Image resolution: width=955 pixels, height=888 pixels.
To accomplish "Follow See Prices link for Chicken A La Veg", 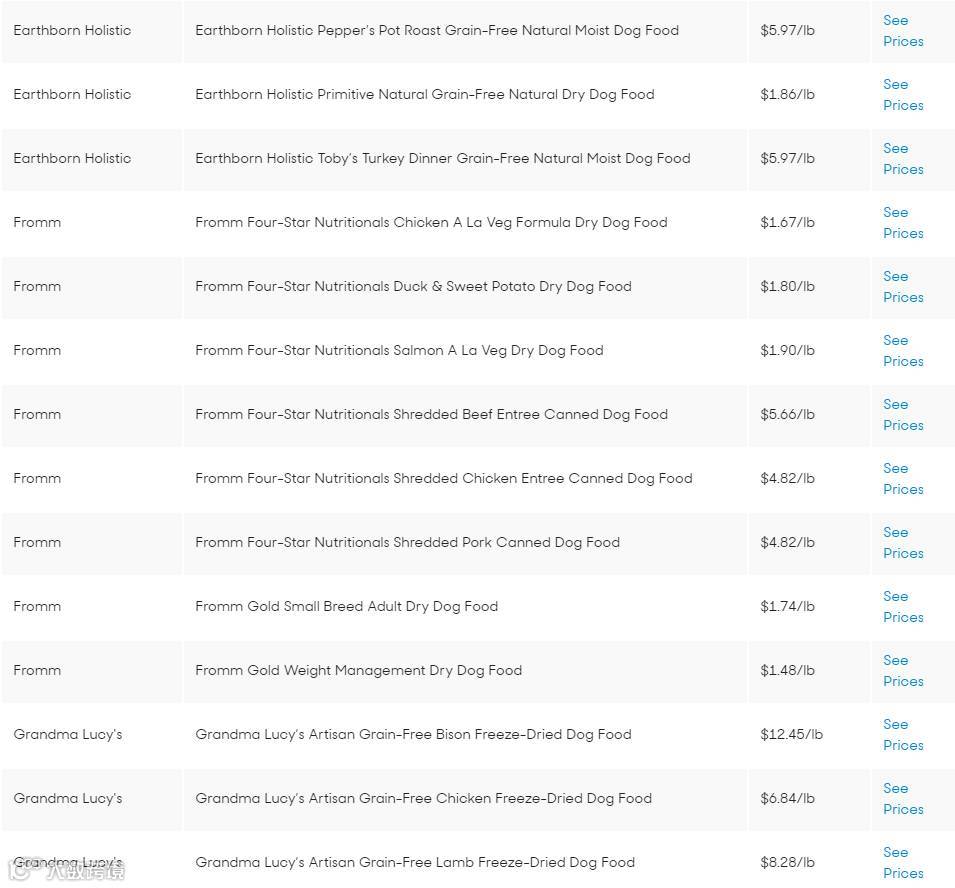I will tap(903, 223).
